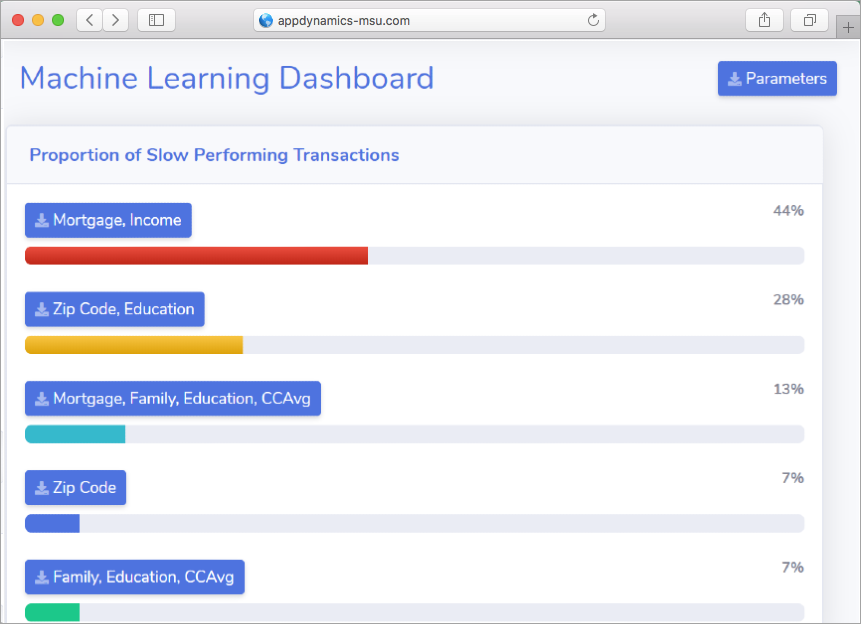Open a new tab with the plus icon
Screen dimensions: 861x624
pos(848,27)
